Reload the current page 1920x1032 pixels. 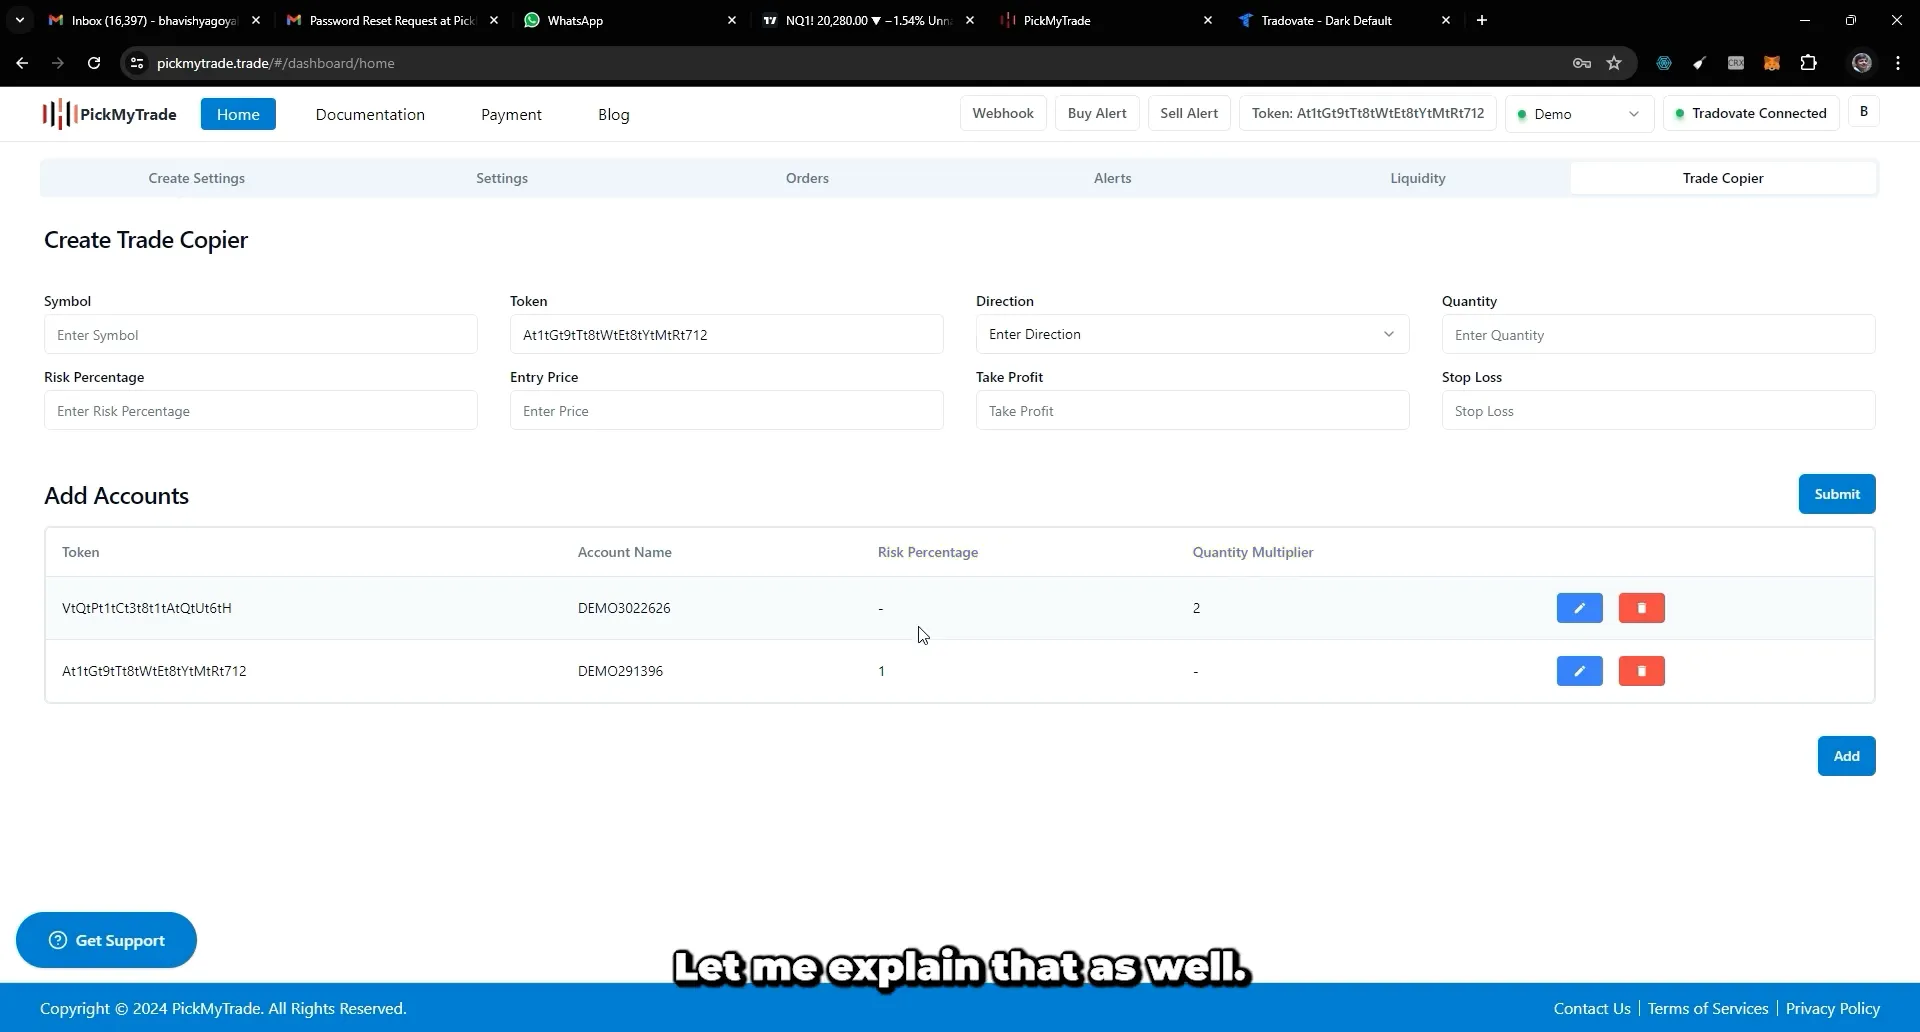pos(94,63)
